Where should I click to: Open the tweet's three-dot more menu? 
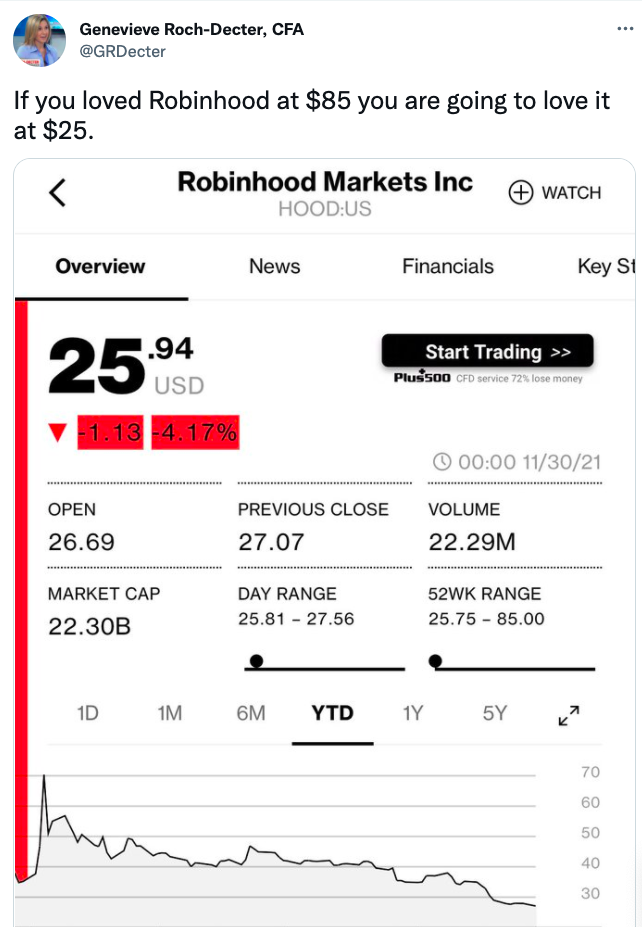click(624, 28)
